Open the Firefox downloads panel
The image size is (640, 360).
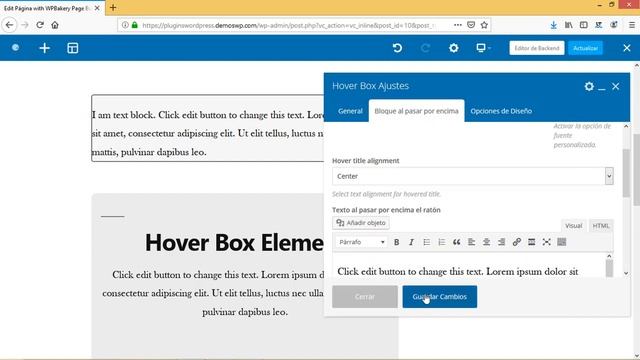coord(553,25)
